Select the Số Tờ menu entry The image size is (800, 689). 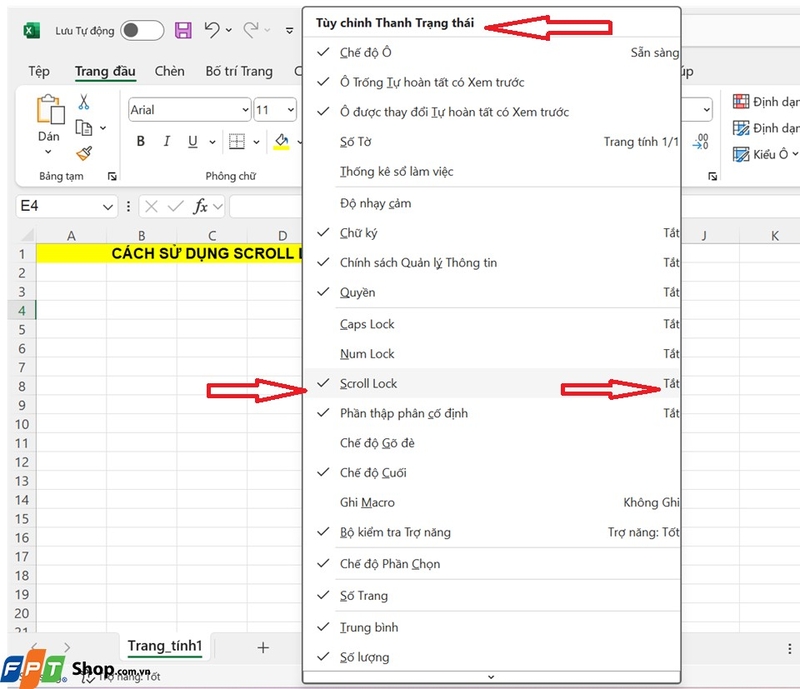(x=492, y=142)
